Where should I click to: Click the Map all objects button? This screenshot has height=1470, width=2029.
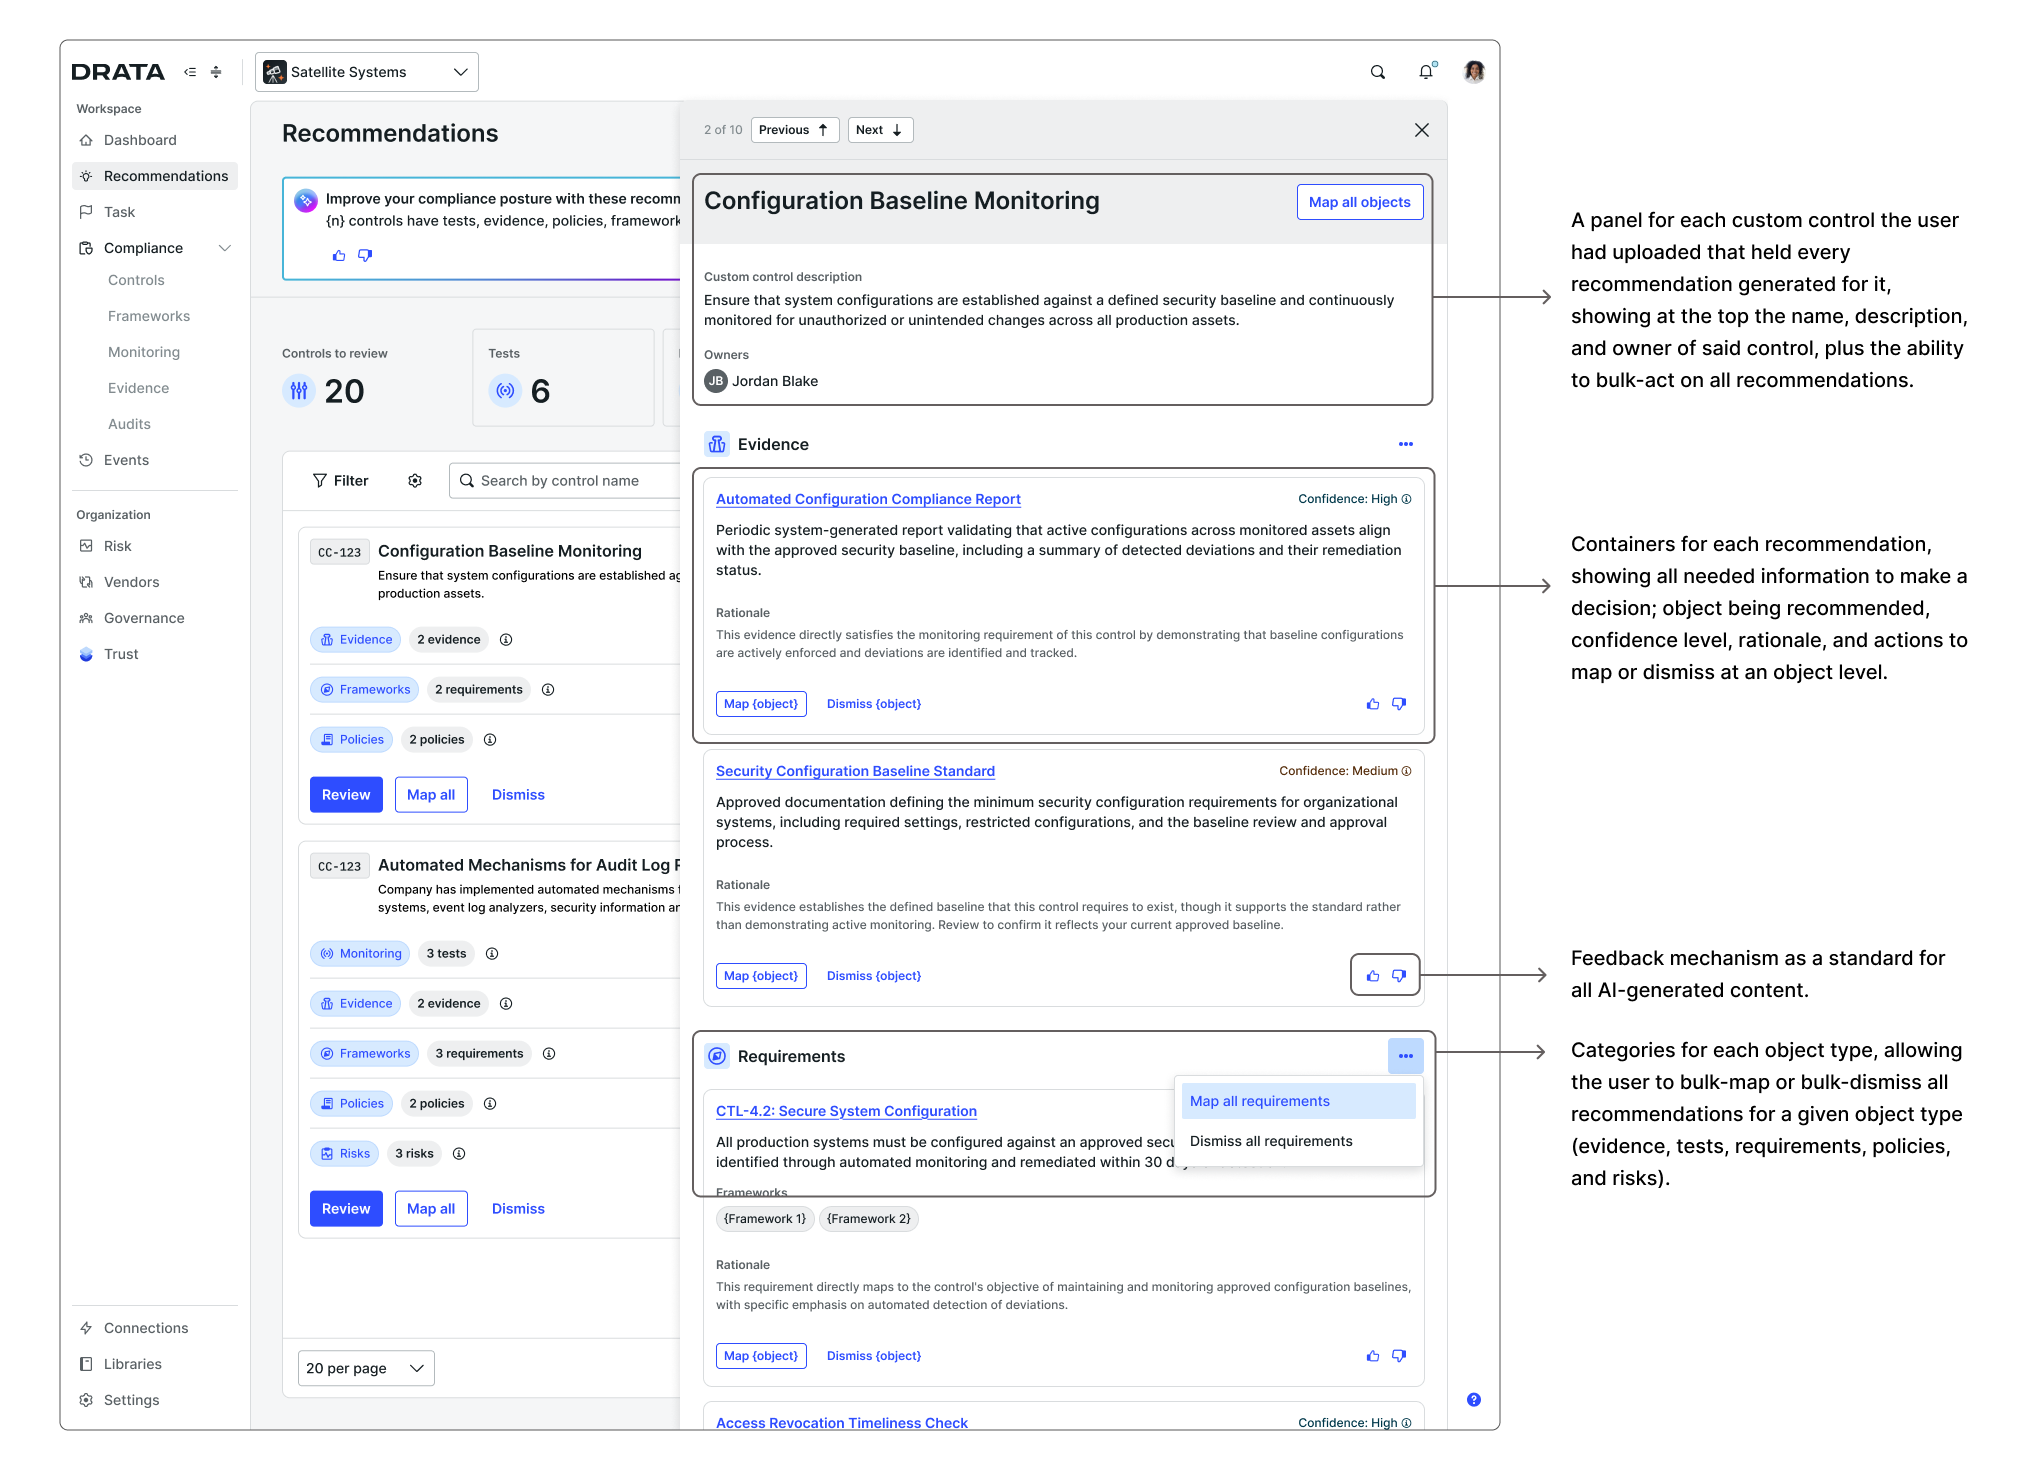click(x=1359, y=202)
